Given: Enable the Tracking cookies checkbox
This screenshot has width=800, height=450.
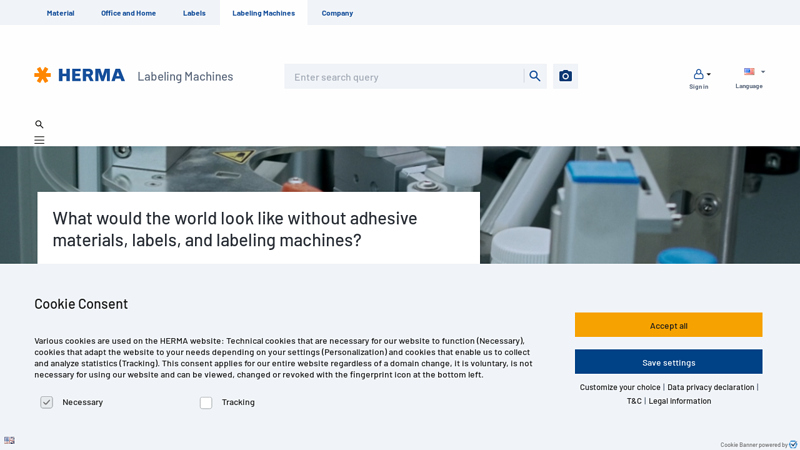Looking at the screenshot, I should pos(206,402).
